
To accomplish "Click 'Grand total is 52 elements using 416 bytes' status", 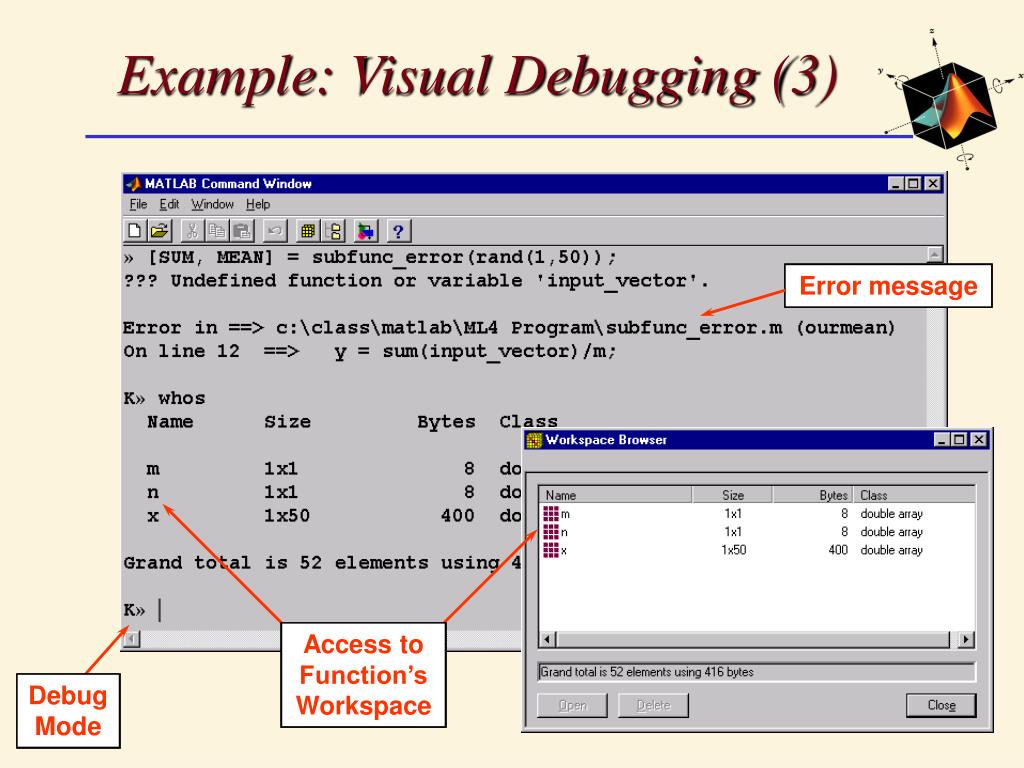I will 756,672.
